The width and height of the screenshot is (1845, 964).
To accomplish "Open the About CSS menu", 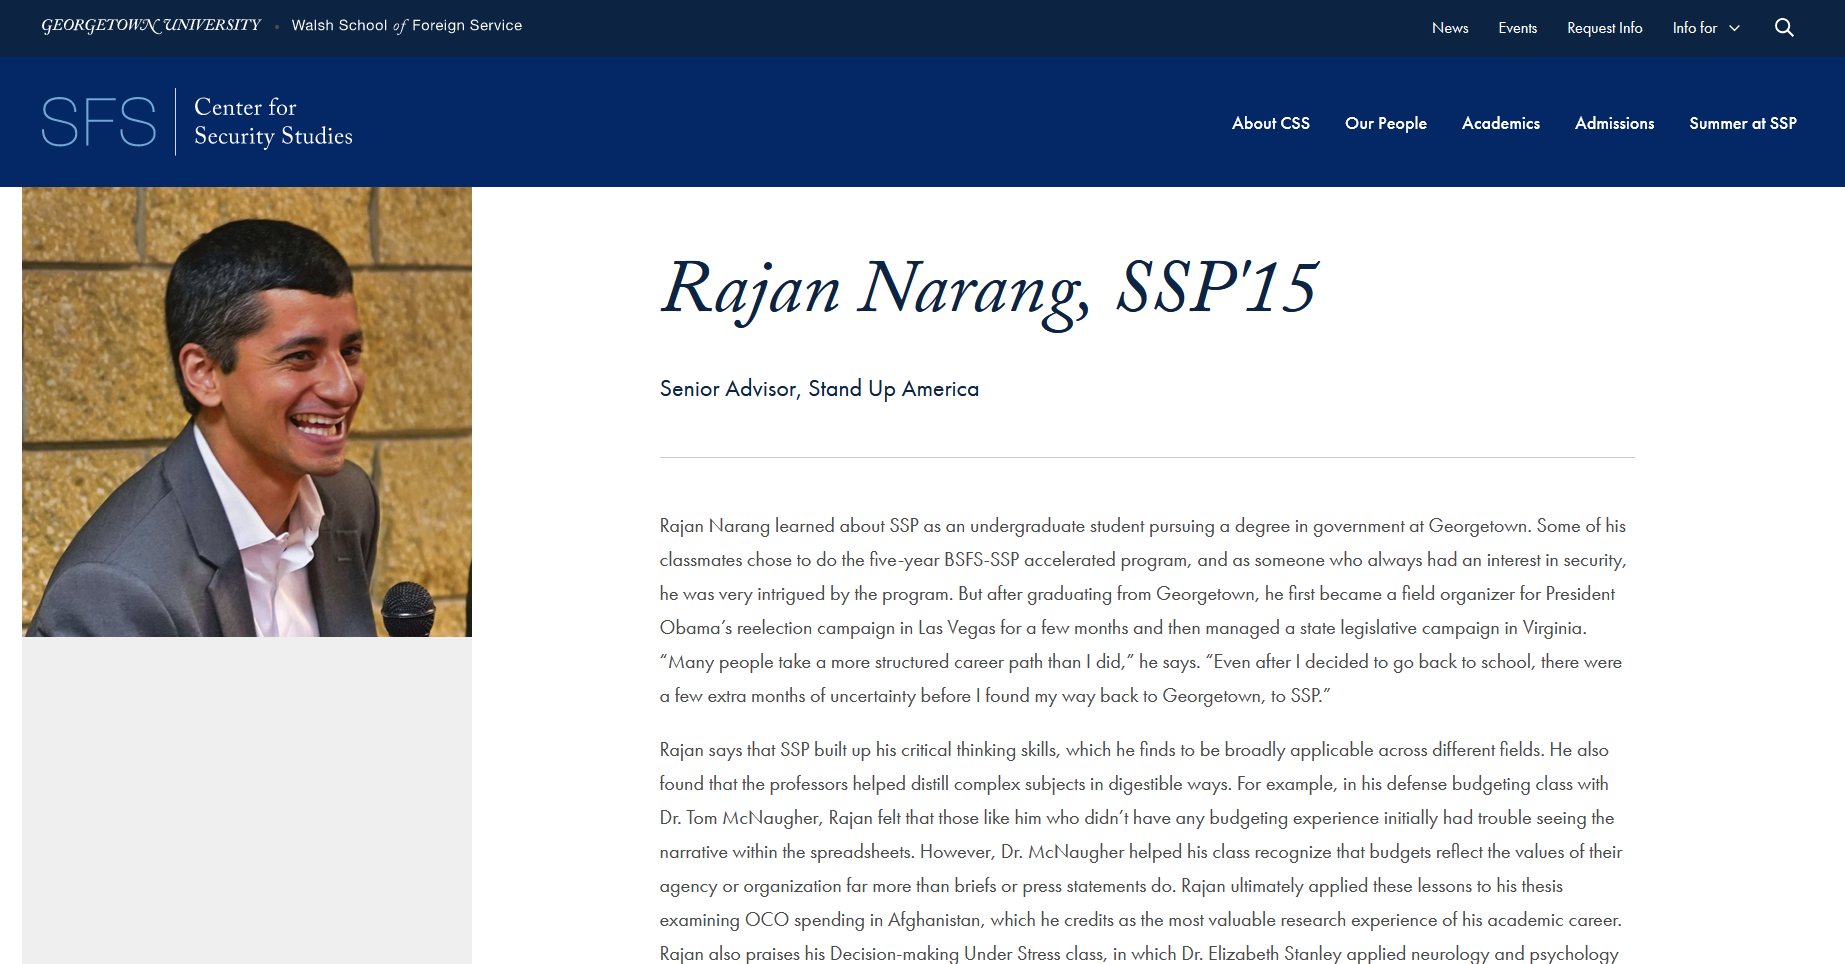I will (1270, 123).
